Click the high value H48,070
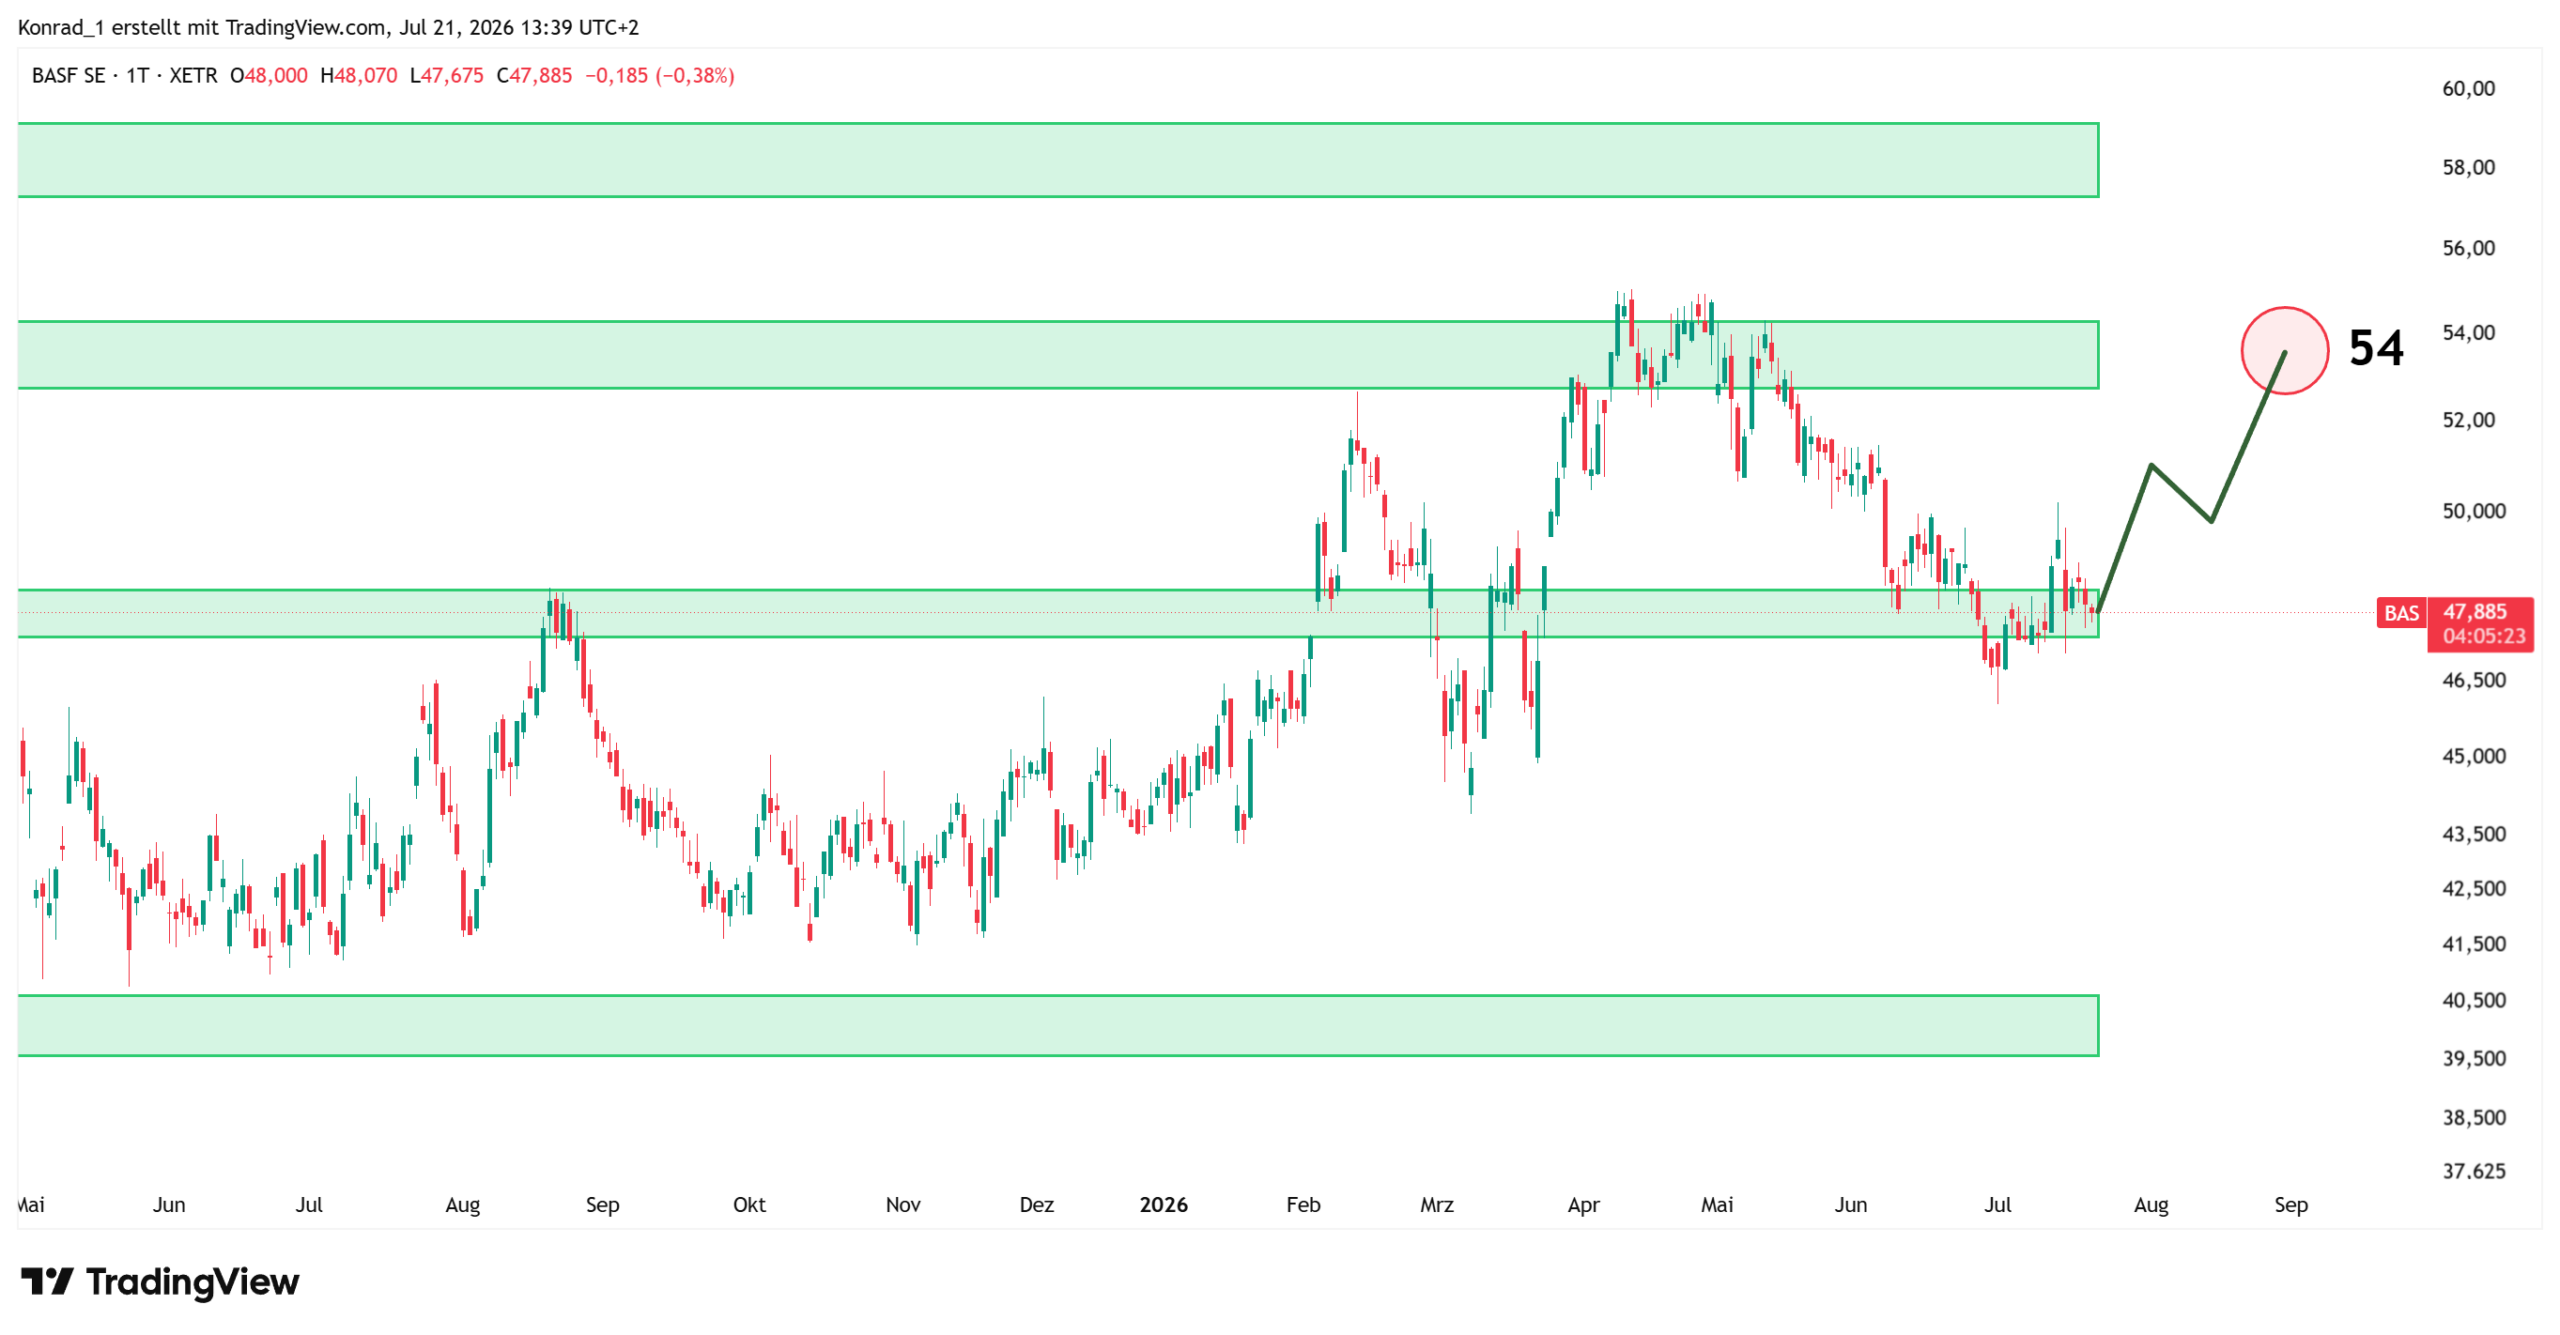The image size is (2560, 1335). (x=359, y=76)
